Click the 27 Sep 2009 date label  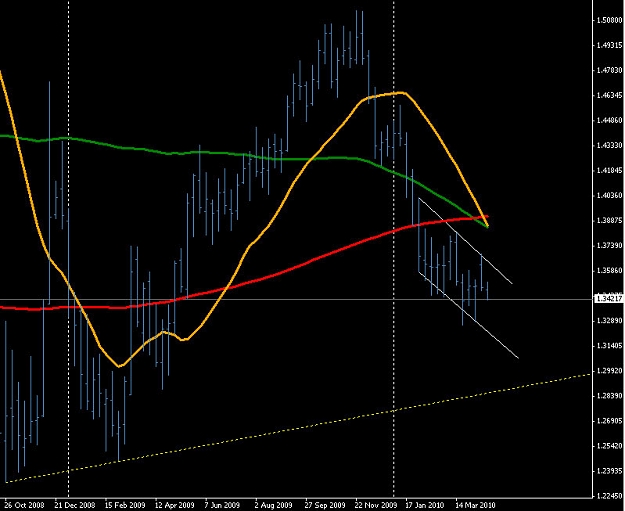[325, 505]
